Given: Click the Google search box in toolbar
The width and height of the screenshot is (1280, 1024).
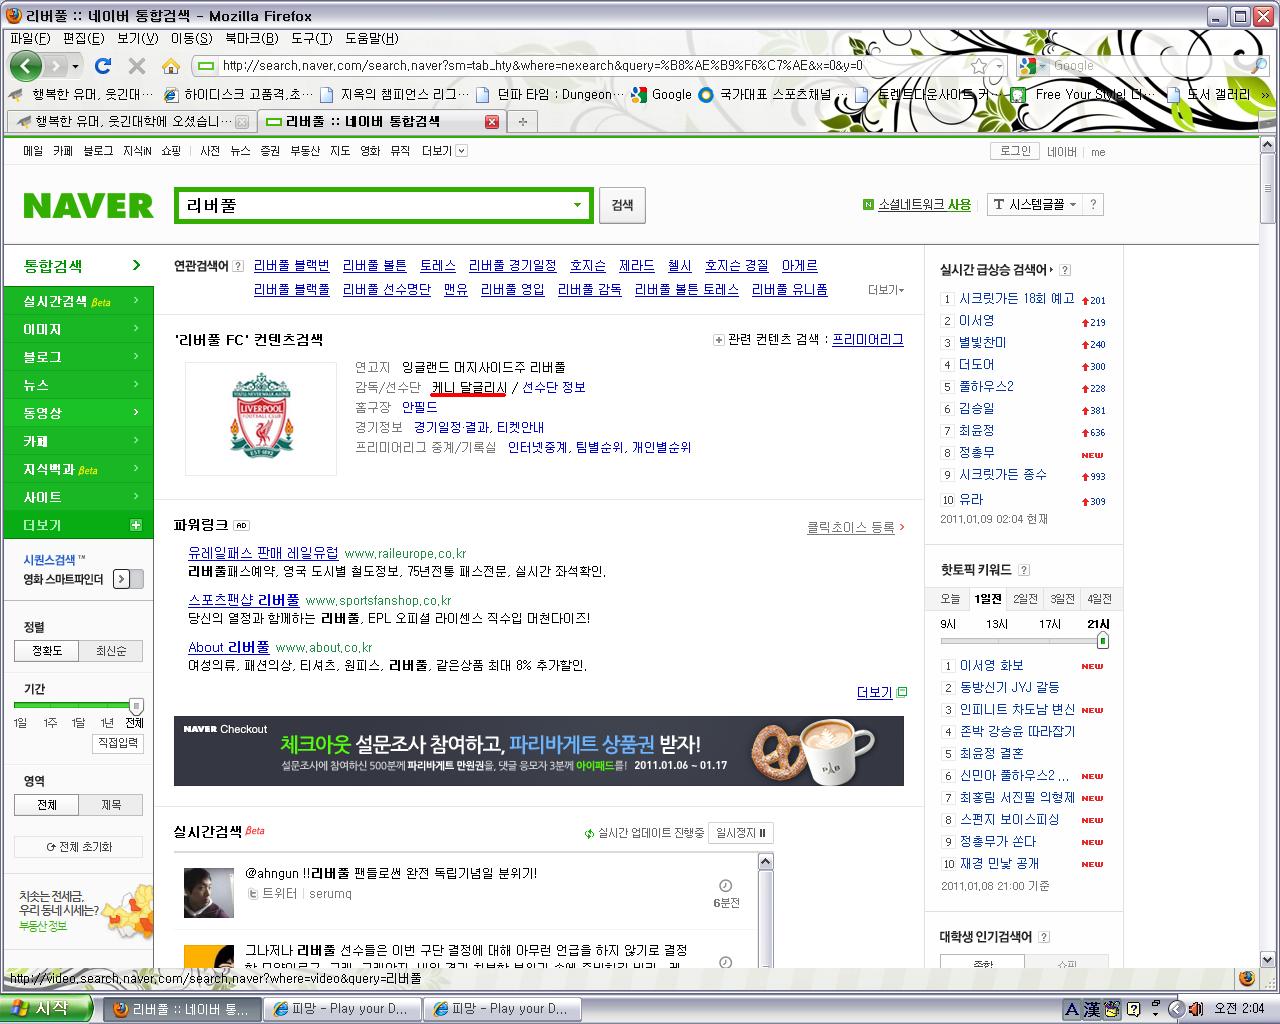Looking at the screenshot, I should 1148,66.
